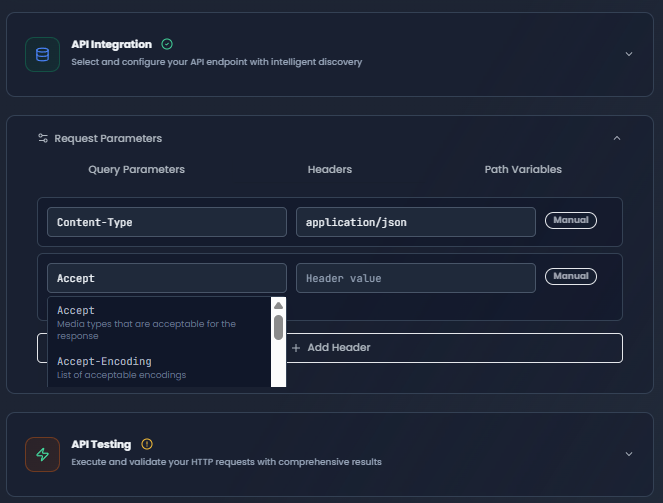Image resolution: width=663 pixels, height=503 pixels.
Task: Click the scrollbar up arrow in suggestions list
Action: coord(278,305)
